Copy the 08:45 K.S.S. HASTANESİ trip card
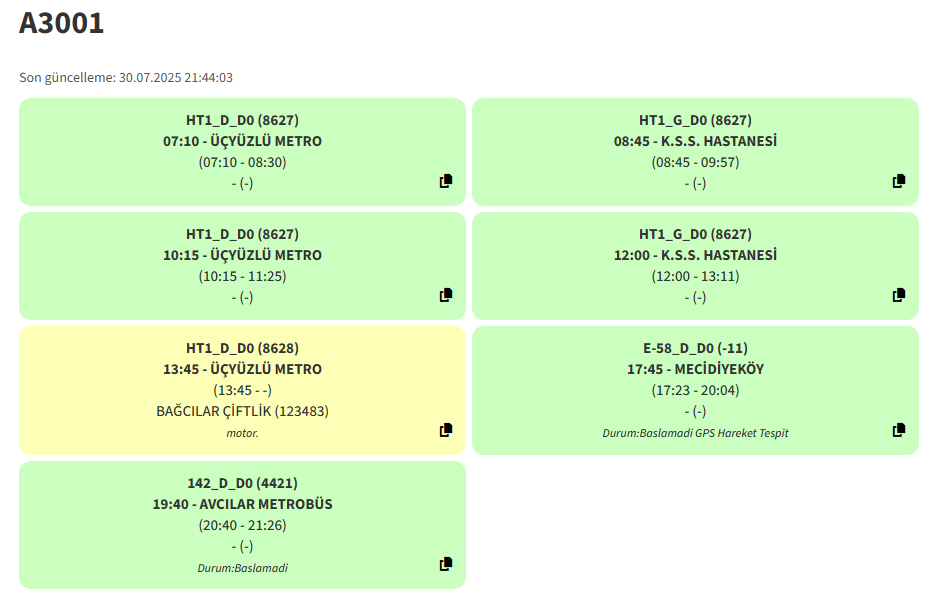 (899, 181)
